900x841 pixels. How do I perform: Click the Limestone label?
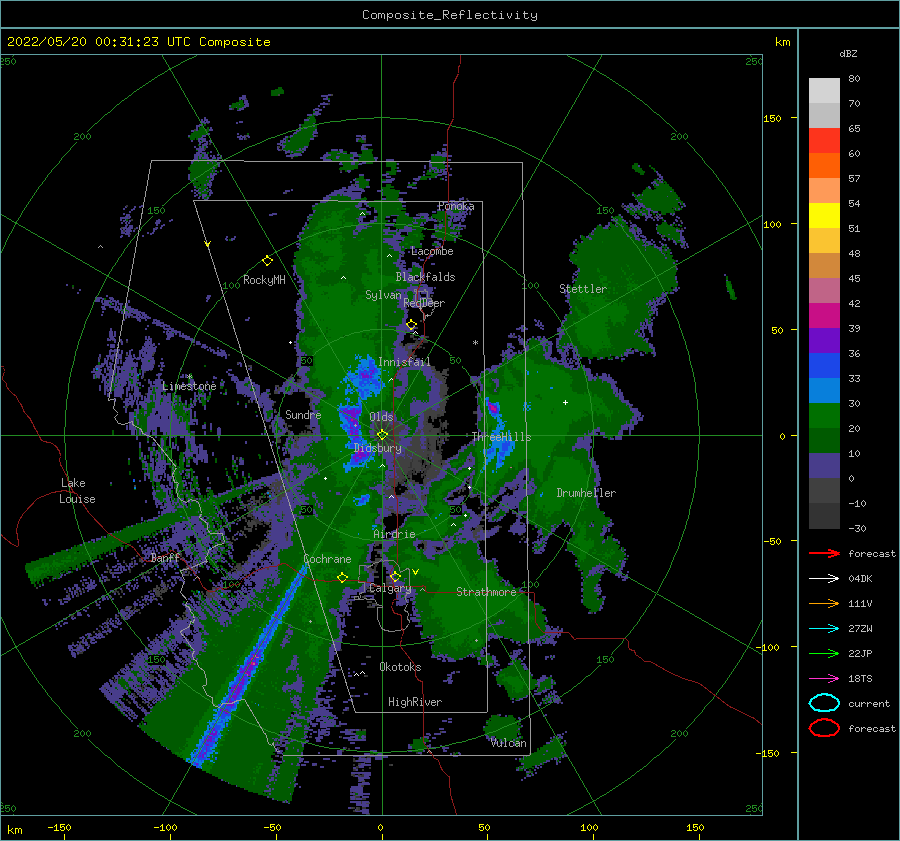(189, 386)
